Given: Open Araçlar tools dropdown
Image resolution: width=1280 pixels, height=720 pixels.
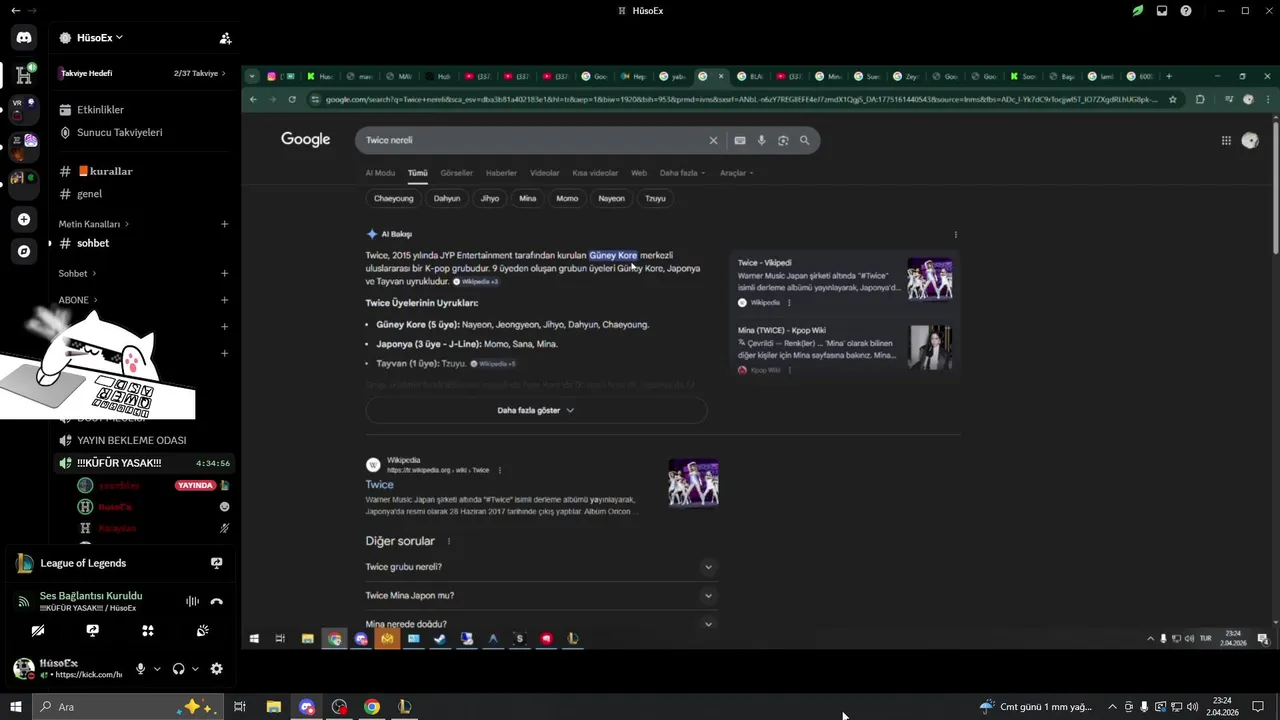Looking at the screenshot, I should pos(736,173).
